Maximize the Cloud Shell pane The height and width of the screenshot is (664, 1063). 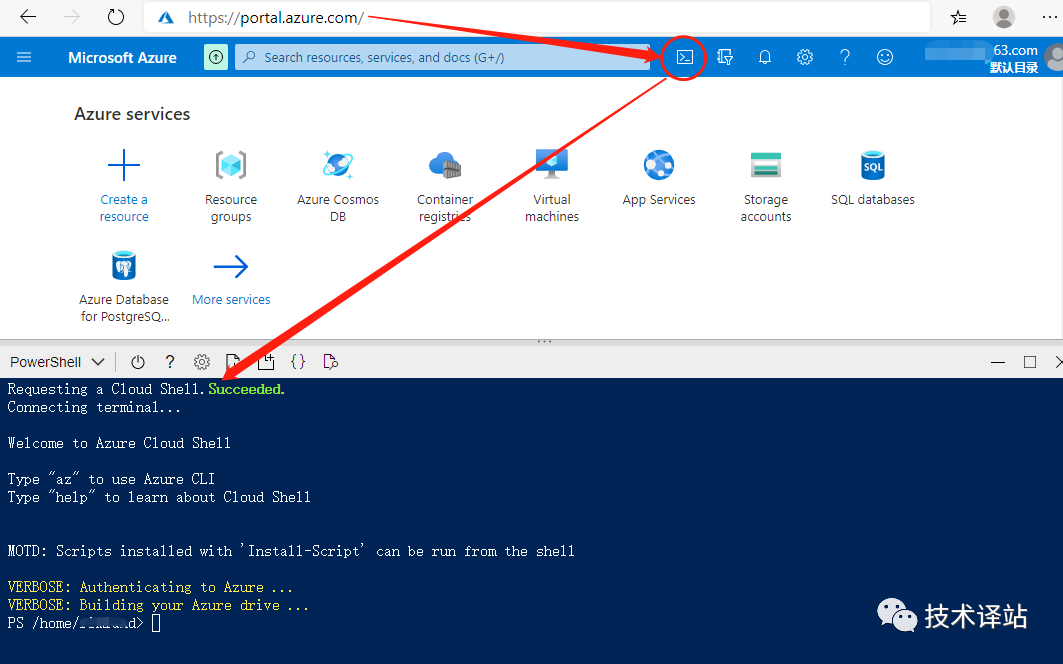pyautogui.click(x=1030, y=362)
